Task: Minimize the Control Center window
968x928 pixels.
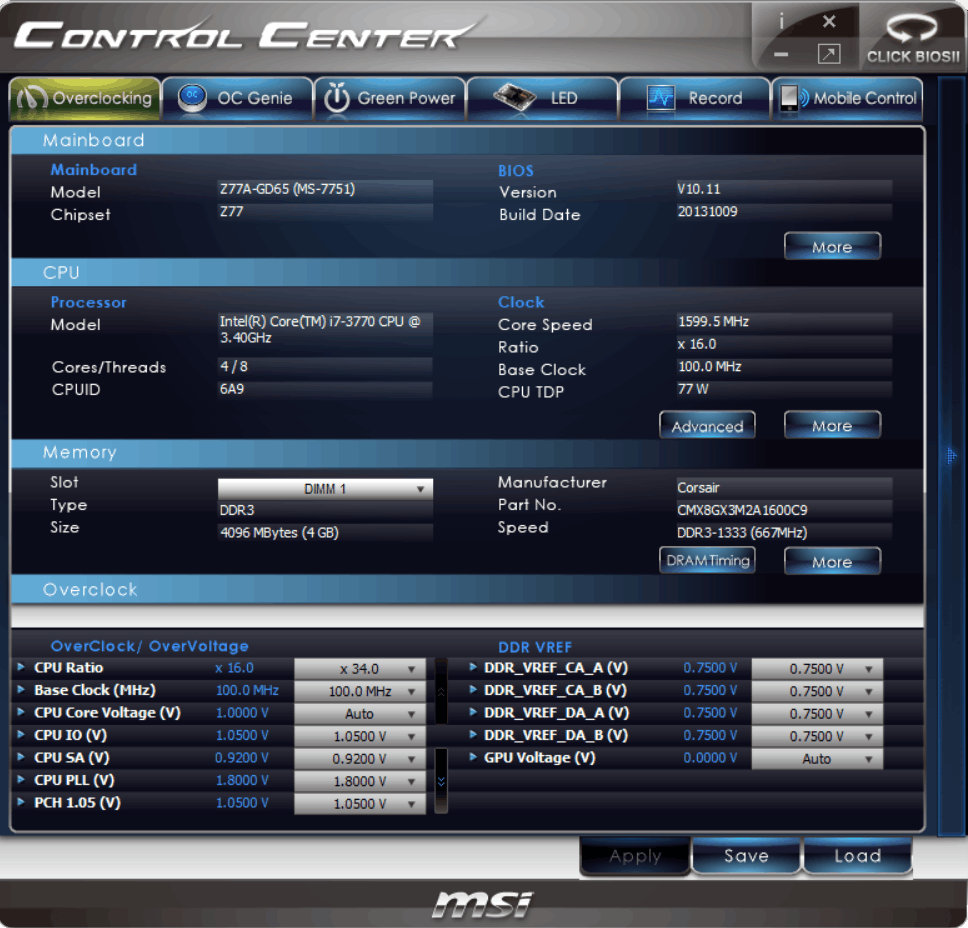Action: pyautogui.click(x=781, y=54)
